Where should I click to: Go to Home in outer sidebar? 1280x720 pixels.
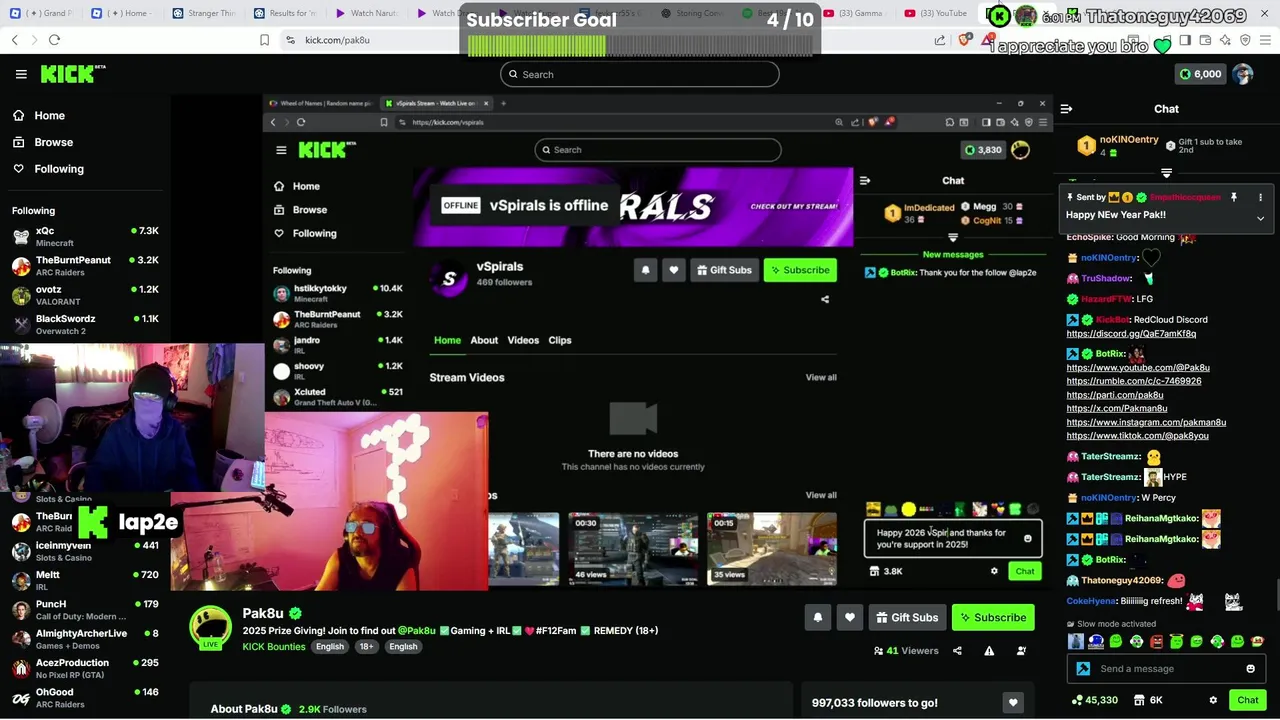(x=40, y=116)
